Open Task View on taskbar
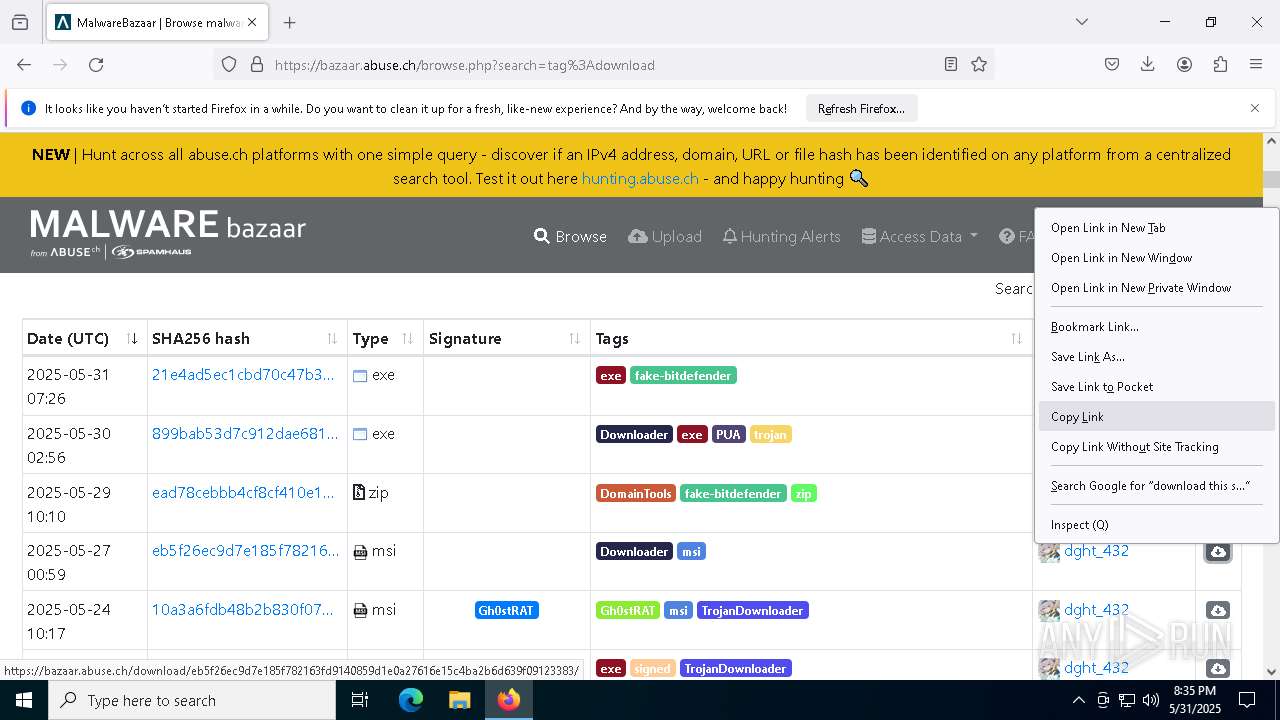1280x720 pixels. 360,700
